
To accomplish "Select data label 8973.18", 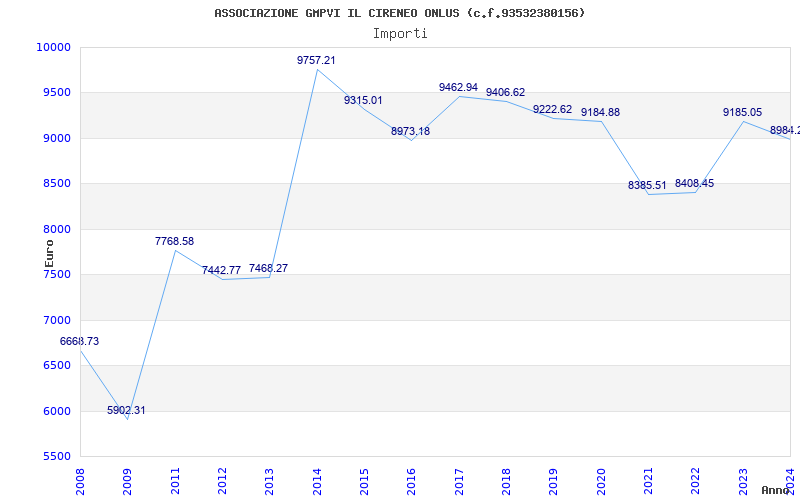I will click(411, 131).
